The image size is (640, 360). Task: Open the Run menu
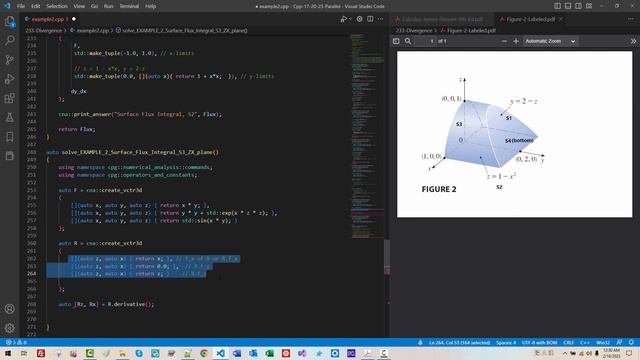tap(108, 6)
